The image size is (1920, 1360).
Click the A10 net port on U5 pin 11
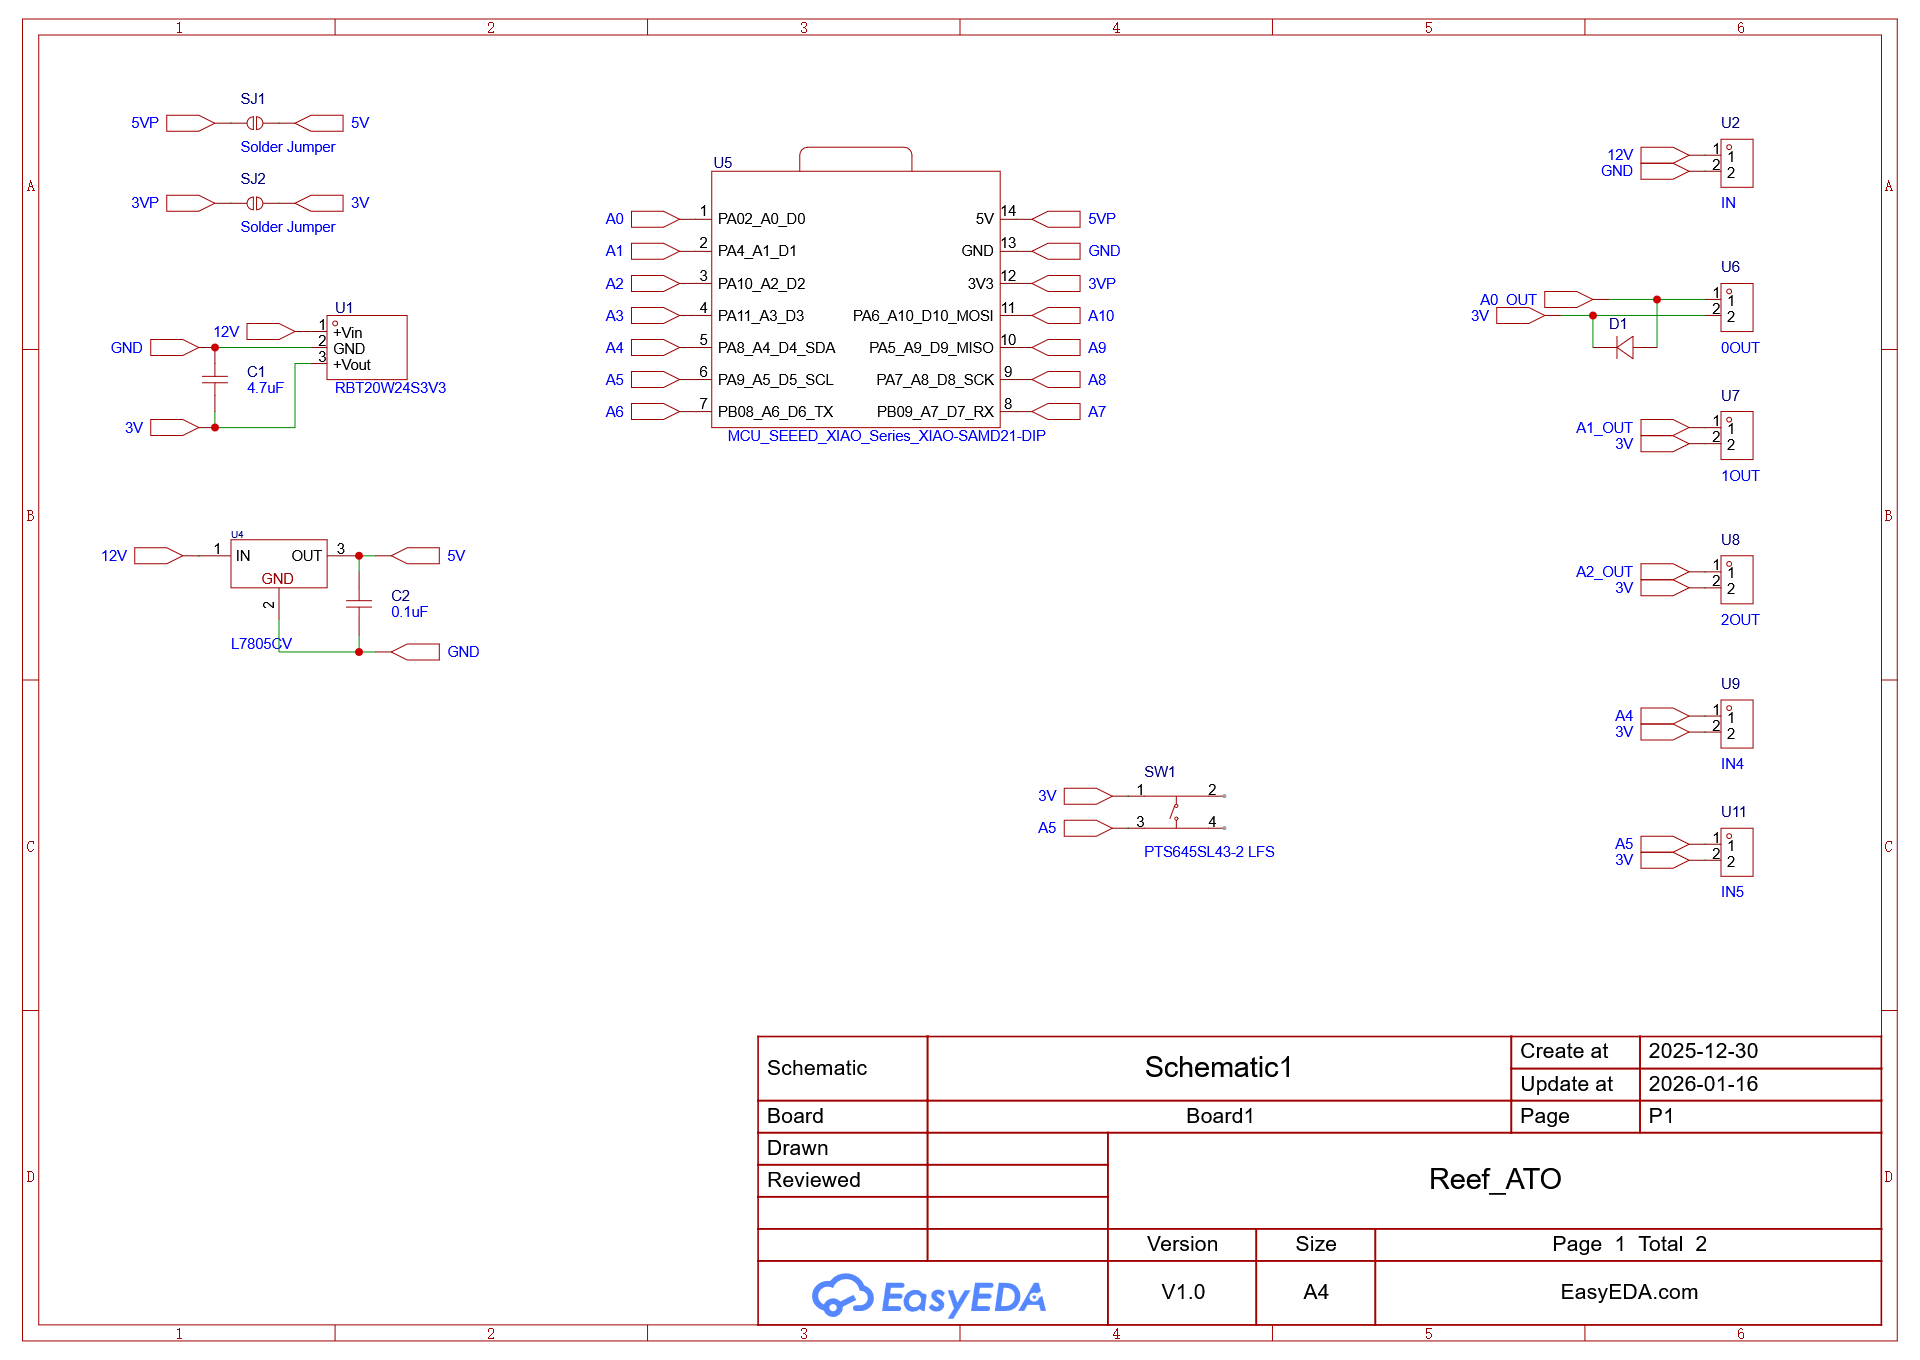[1056, 315]
